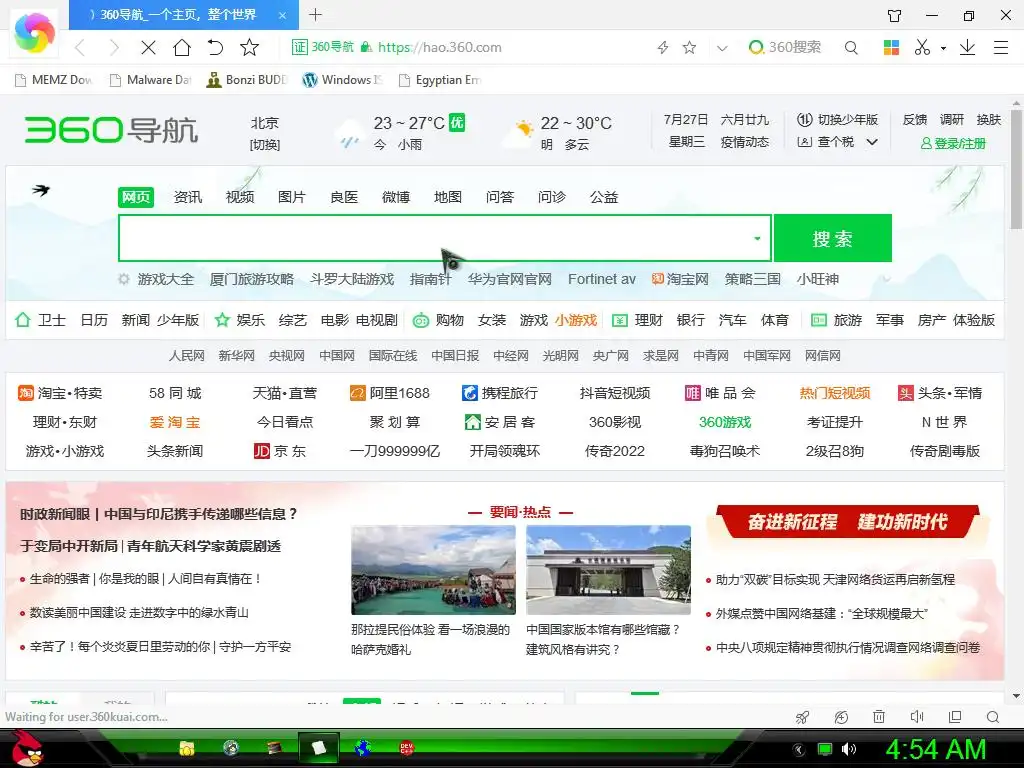Open the 京东 JD site link
1024x768 pixels.
tap(280, 451)
